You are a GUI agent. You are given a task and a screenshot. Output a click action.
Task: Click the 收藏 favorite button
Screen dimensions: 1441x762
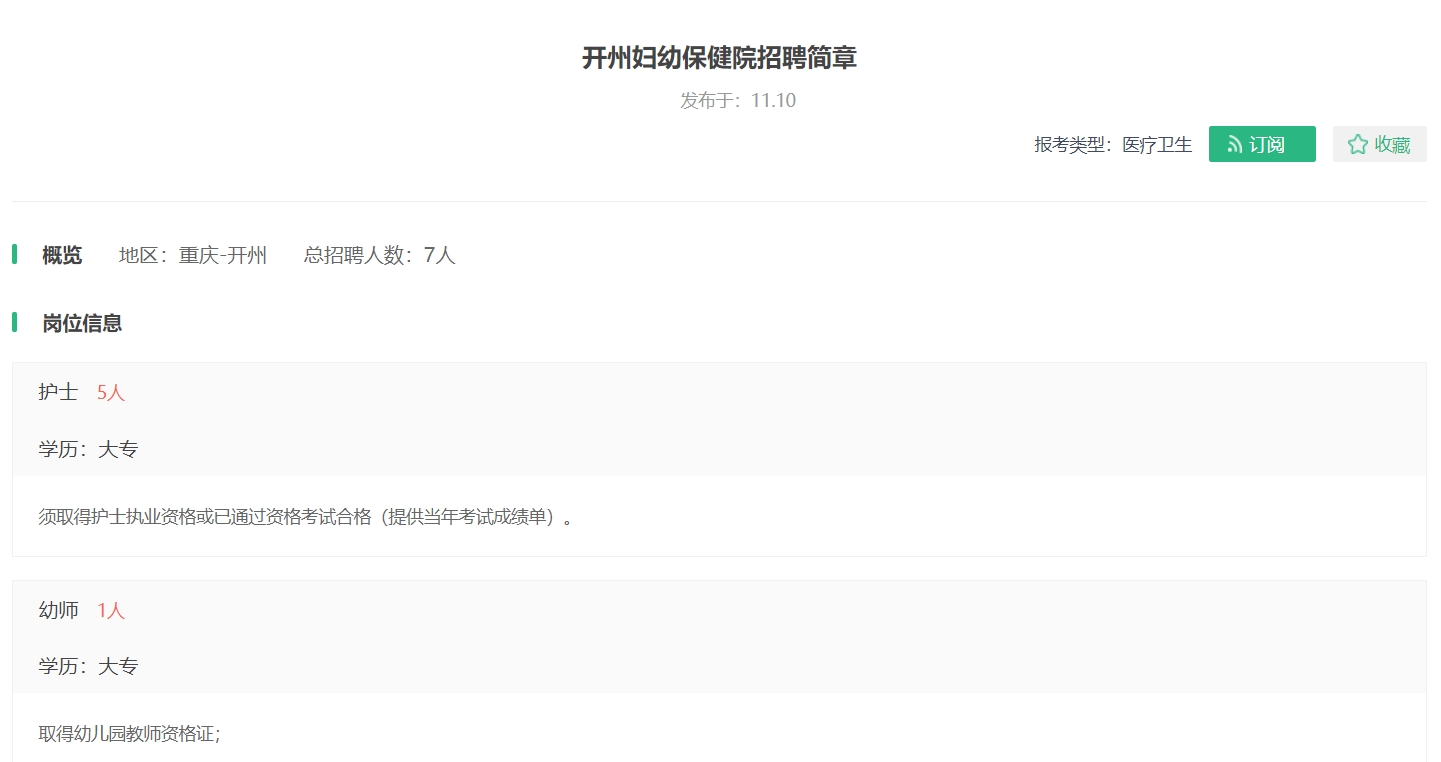point(1379,144)
